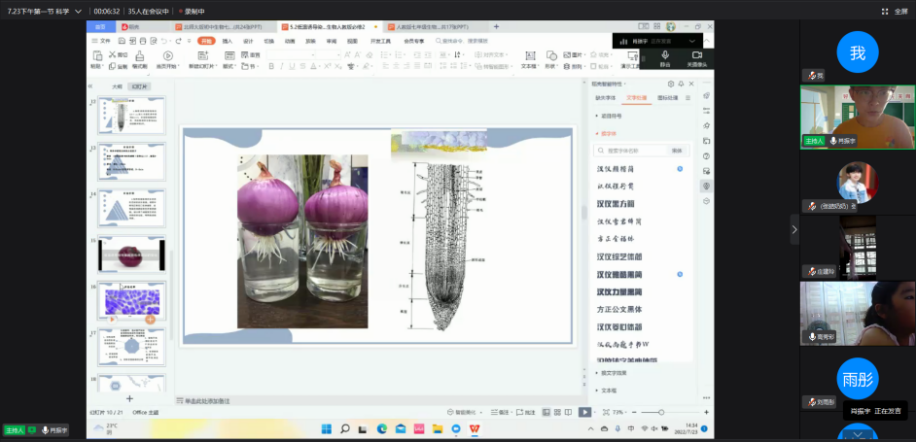Switch to the 大纲 outline view tab
The height and width of the screenshot is (442, 916).
pos(117,87)
